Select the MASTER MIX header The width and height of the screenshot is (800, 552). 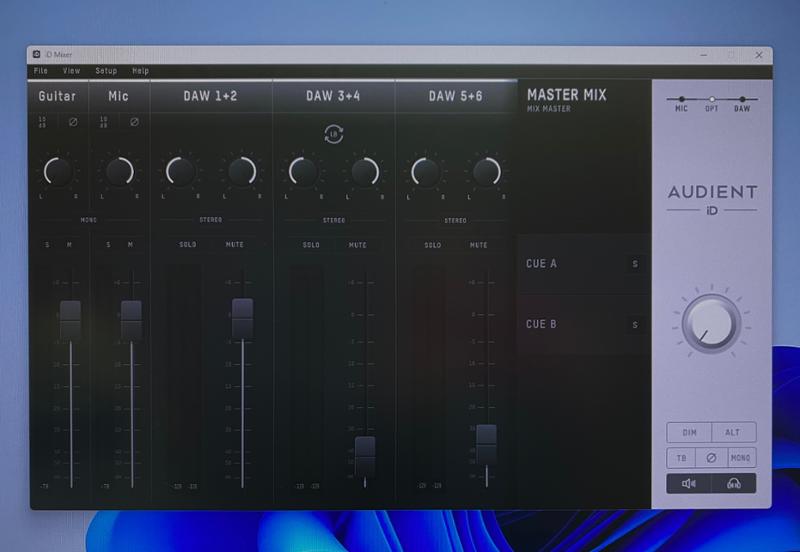(567, 95)
